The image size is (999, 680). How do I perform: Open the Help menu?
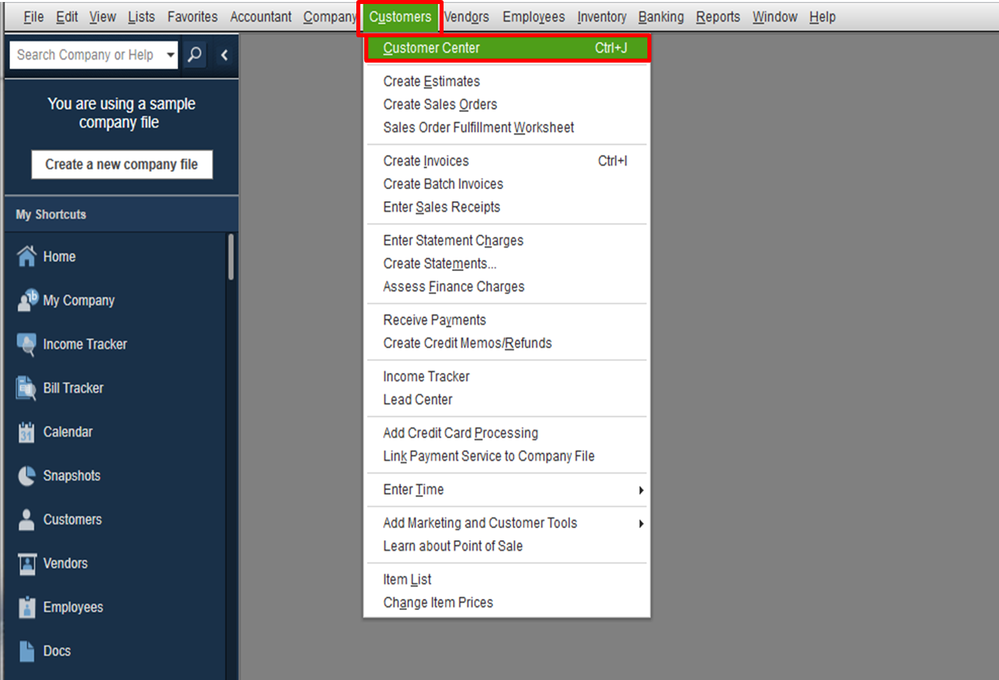[x=823, y=17]
